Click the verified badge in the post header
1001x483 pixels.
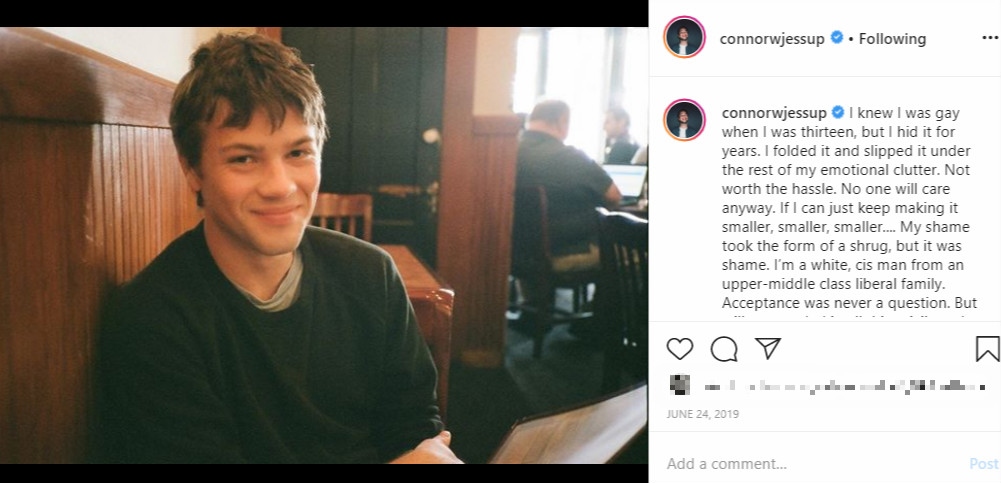click(x=836, y=38)
